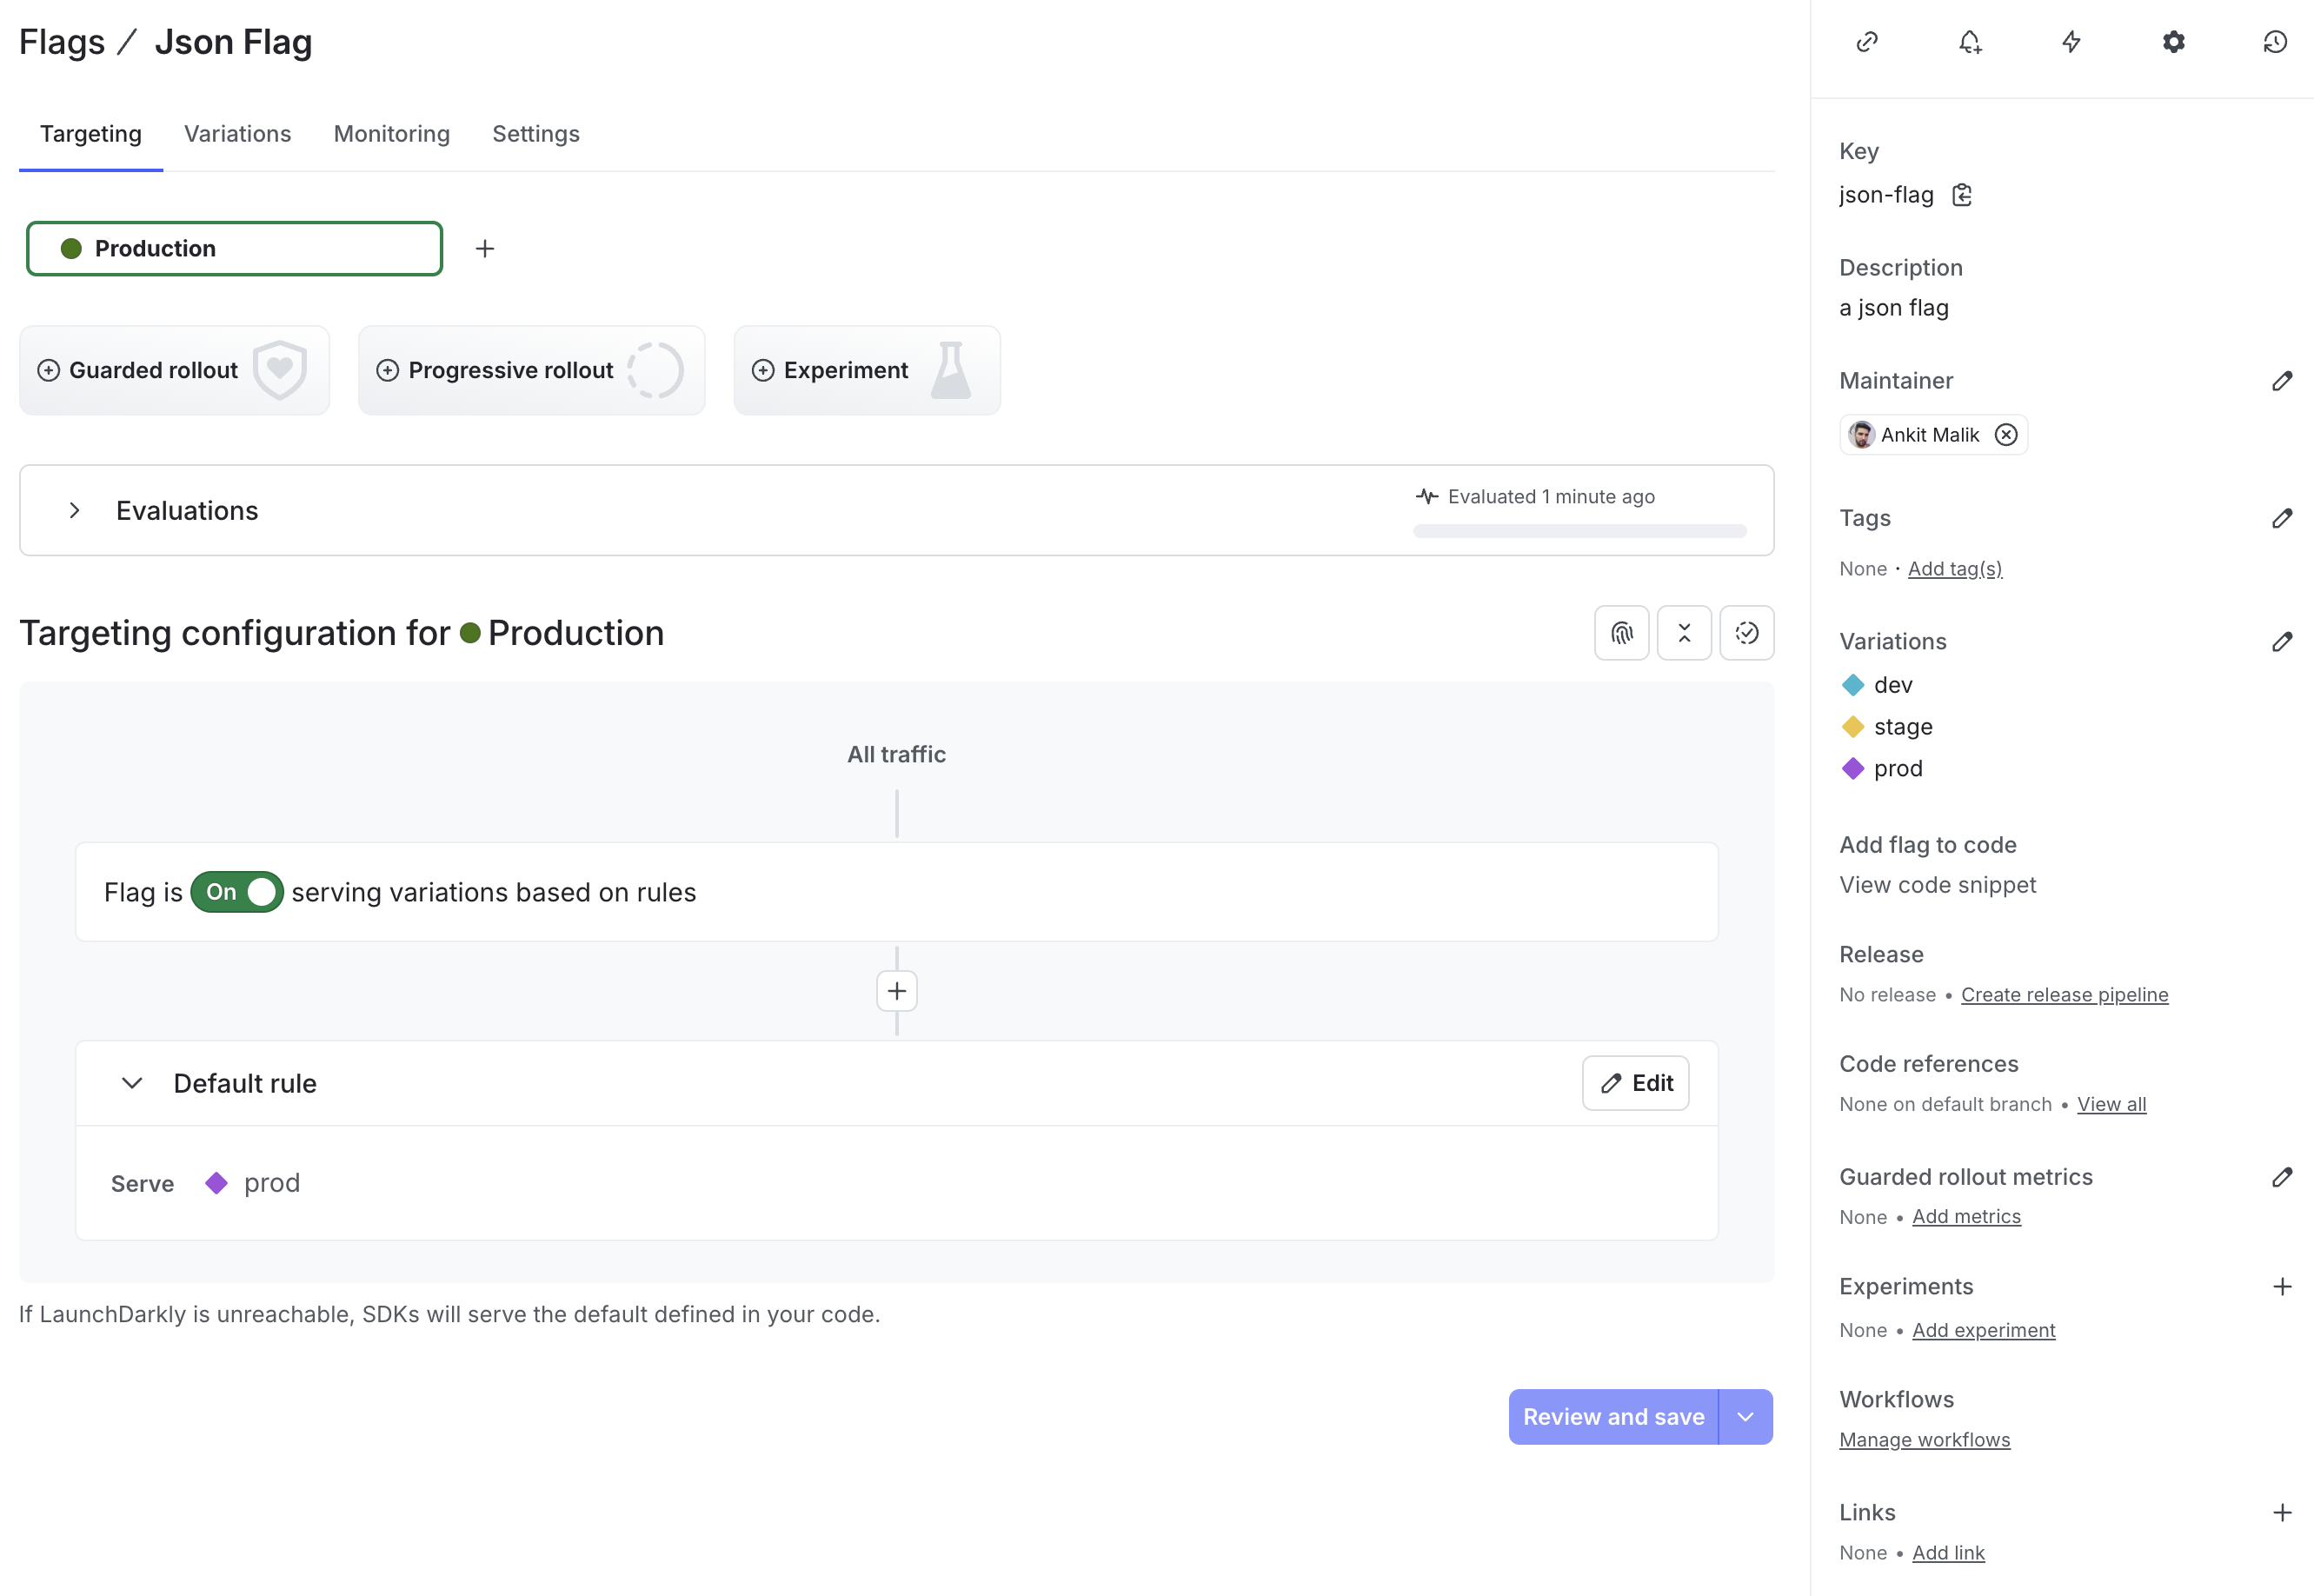Click Add tag(s) link
This screenshot has height=1596, width=2314.
point(1955,569)
